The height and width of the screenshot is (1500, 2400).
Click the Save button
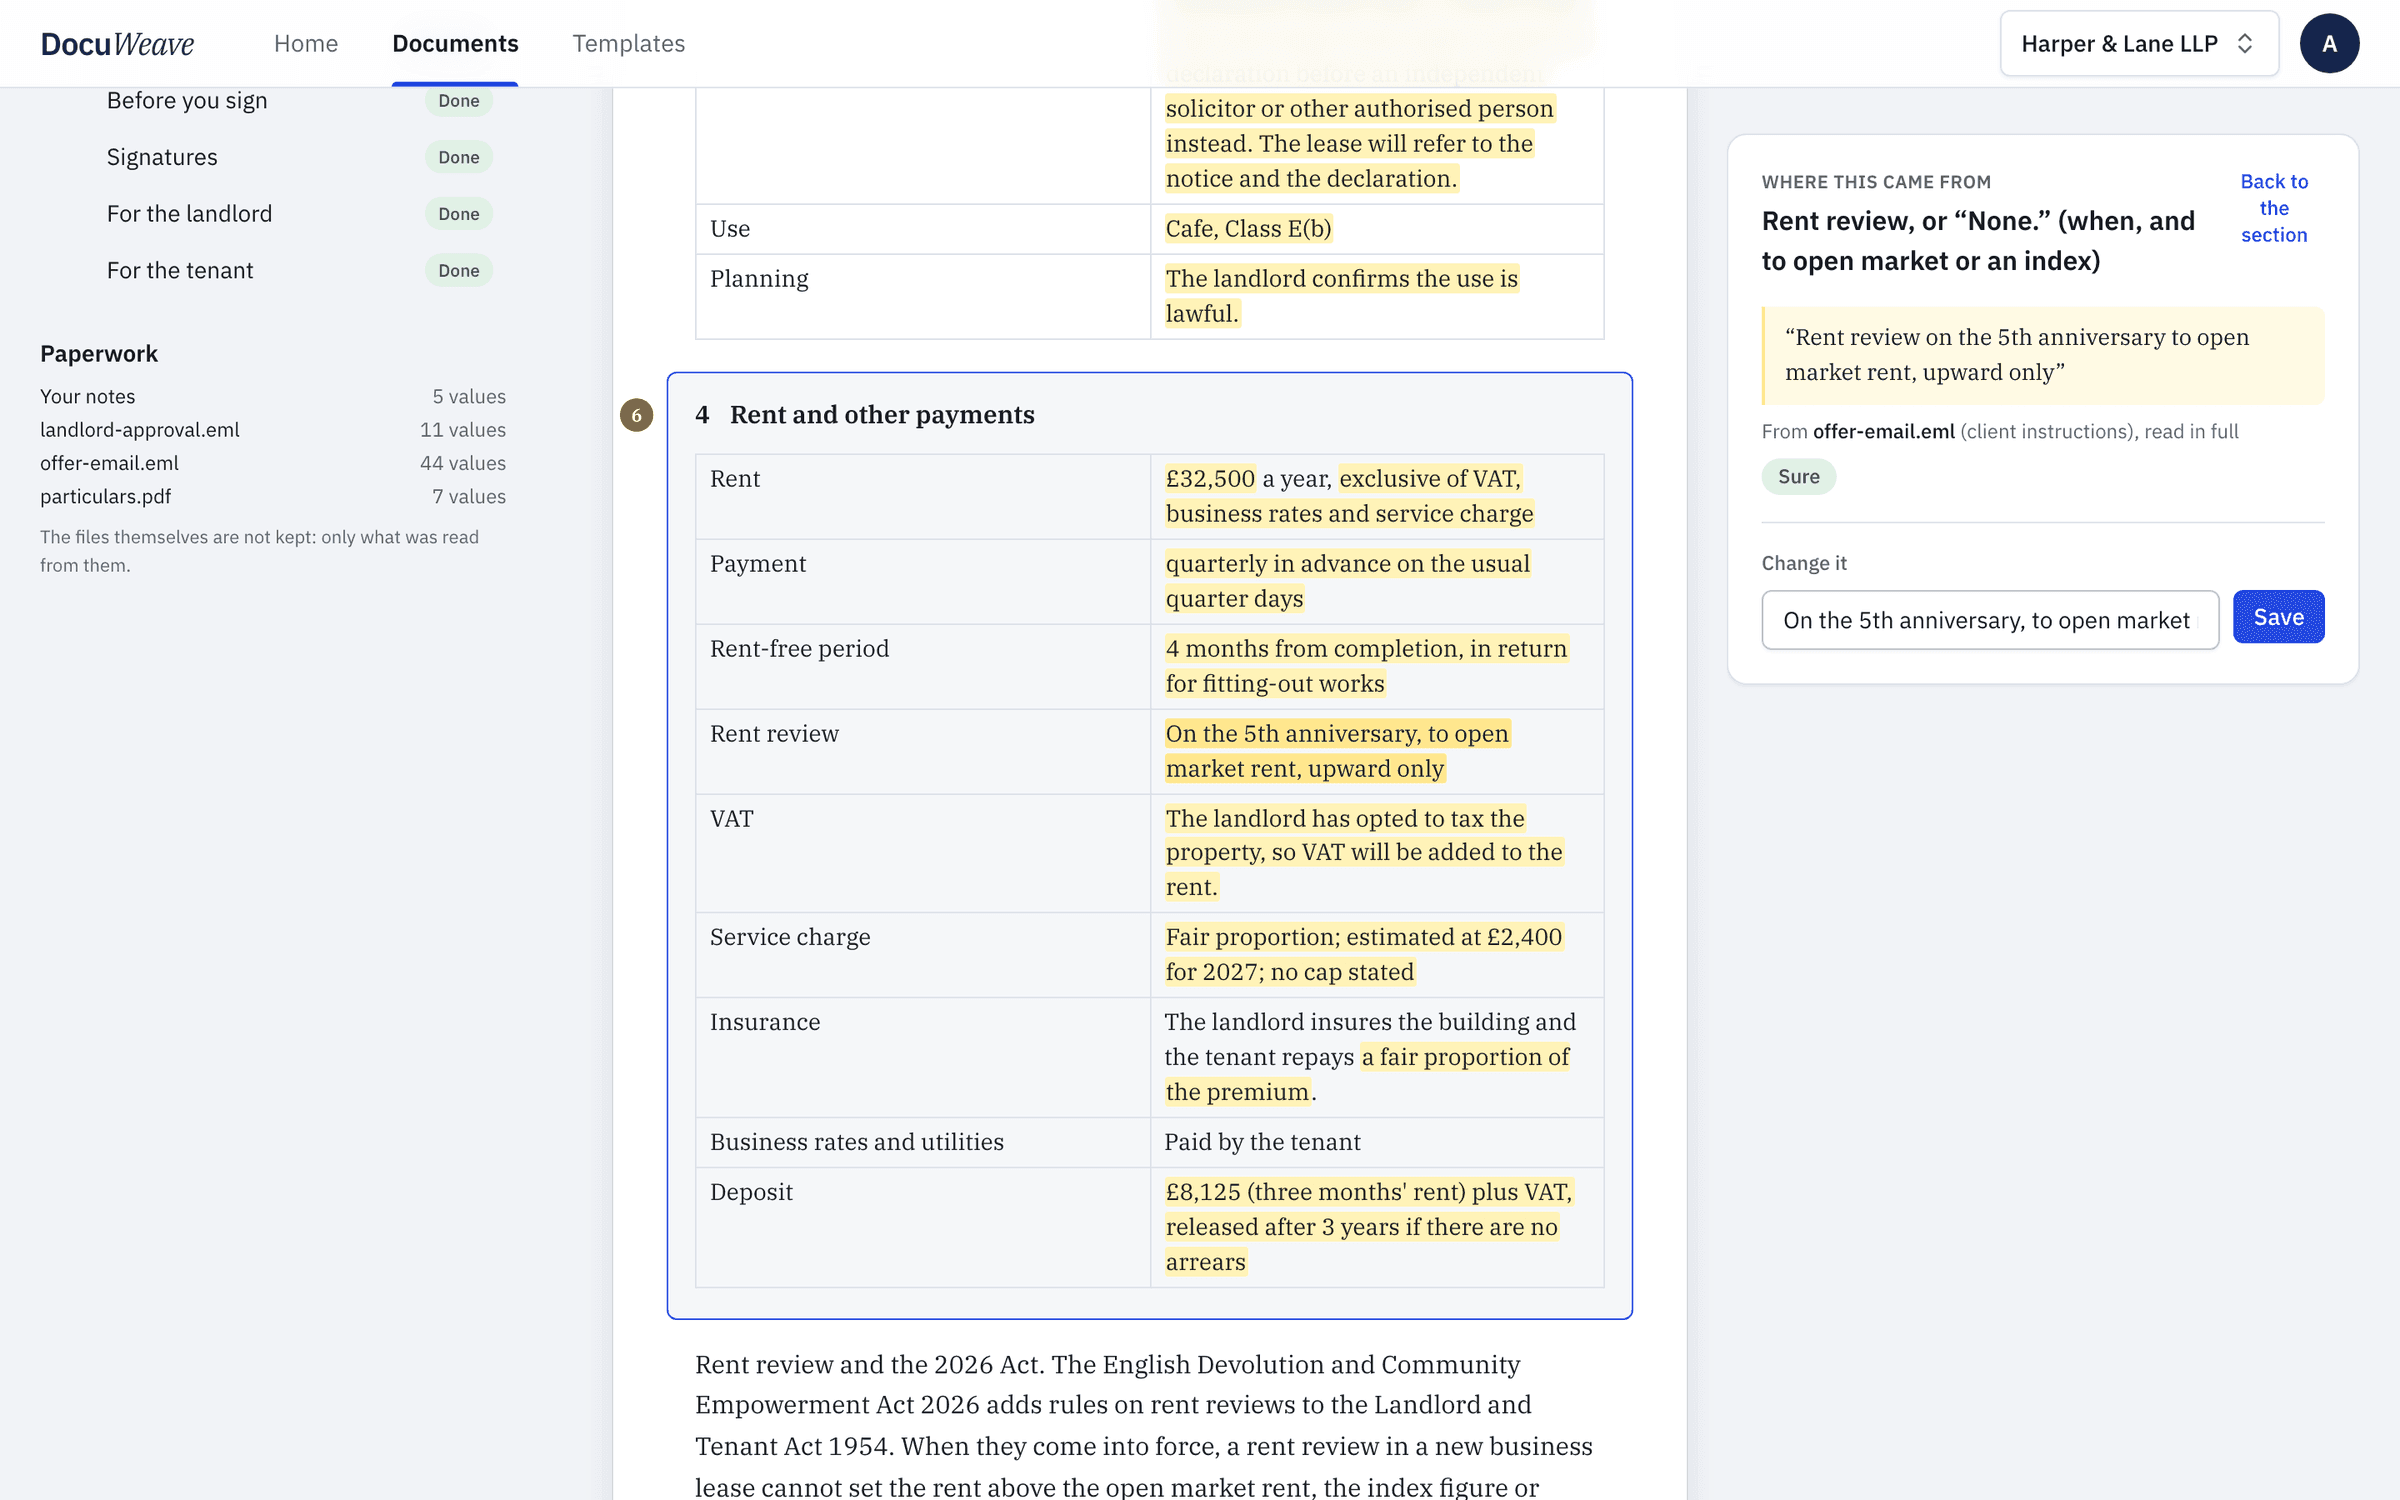[x=2278, y=617]
